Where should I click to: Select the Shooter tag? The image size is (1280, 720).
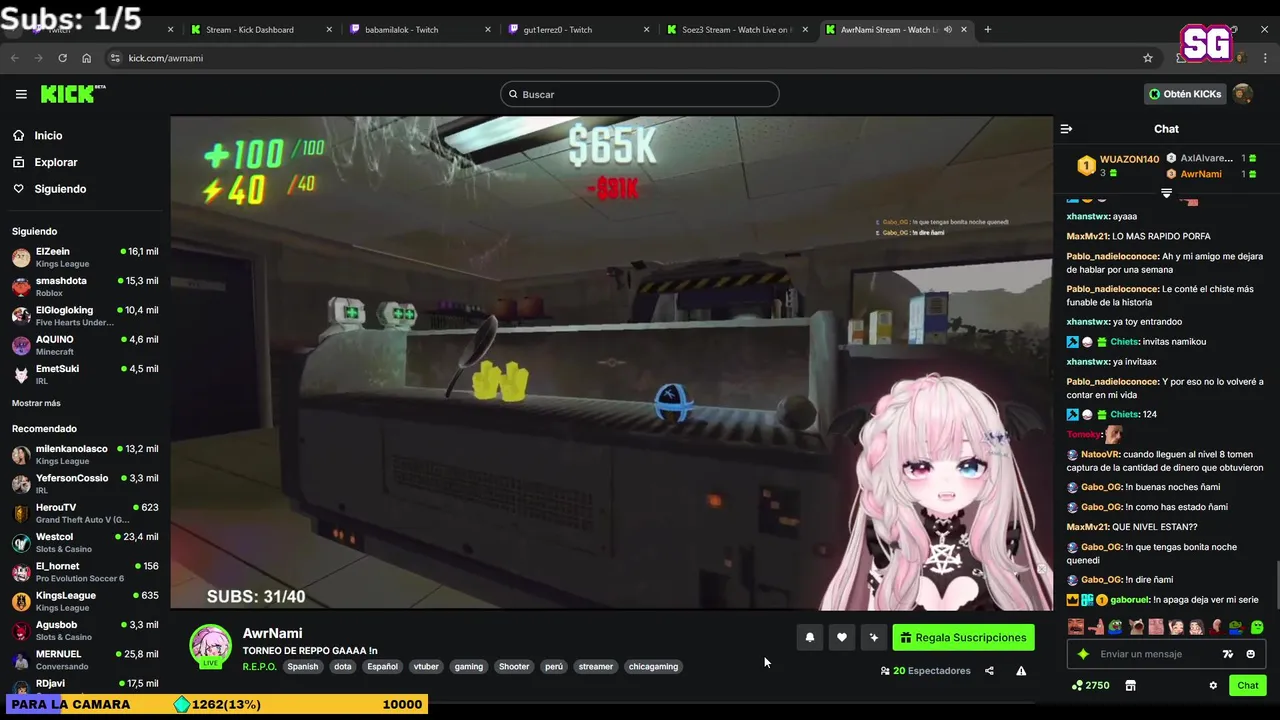[514, 666]
